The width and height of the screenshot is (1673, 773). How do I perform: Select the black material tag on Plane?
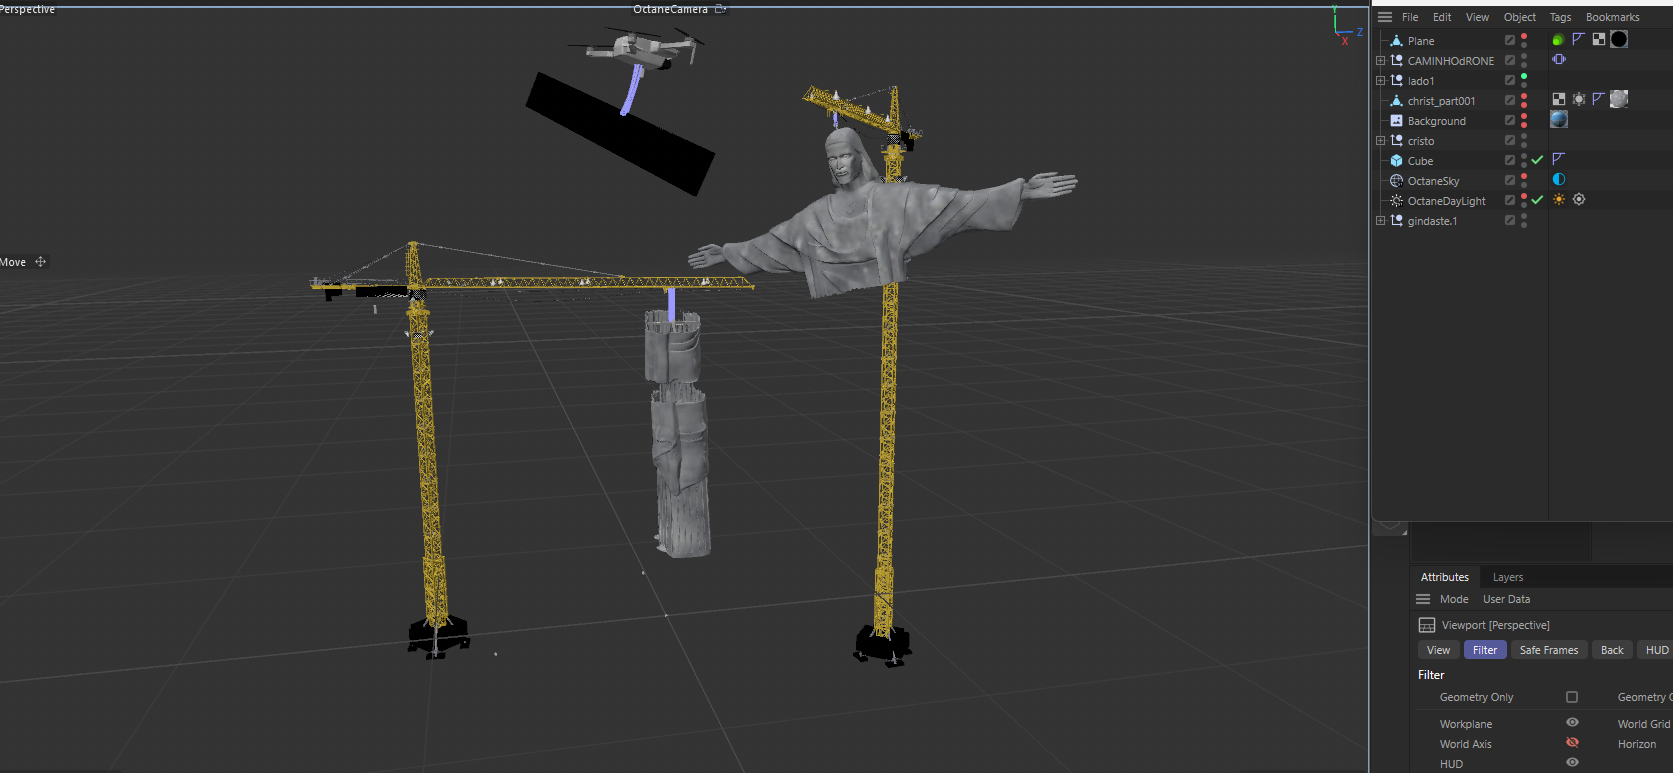pos(1619,39)
